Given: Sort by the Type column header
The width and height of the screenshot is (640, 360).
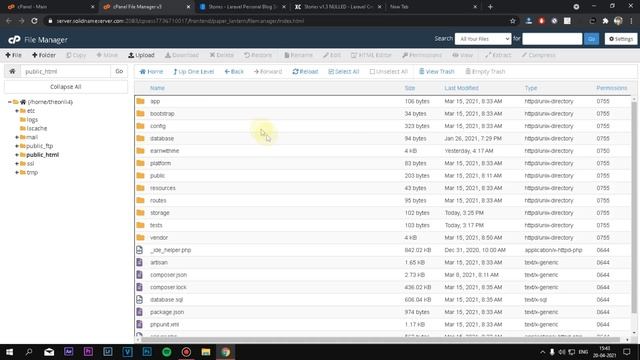Looking at the screenshot, I should click(x=531, y=88).
